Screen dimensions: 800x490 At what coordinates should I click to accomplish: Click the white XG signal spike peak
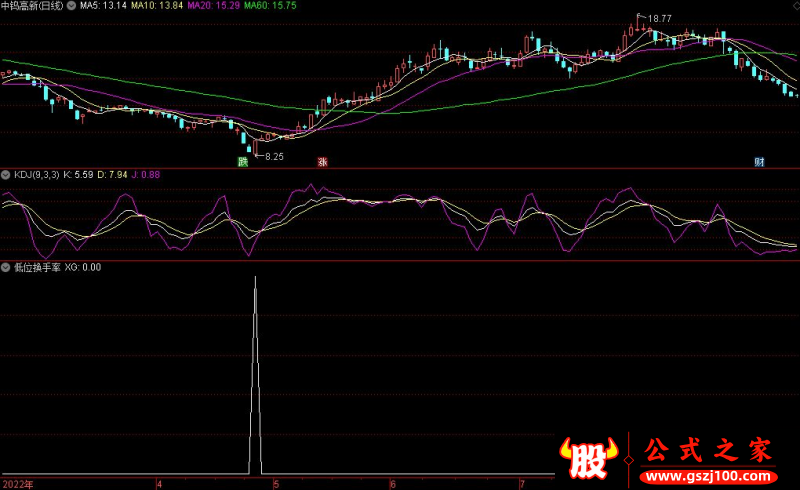255,276
